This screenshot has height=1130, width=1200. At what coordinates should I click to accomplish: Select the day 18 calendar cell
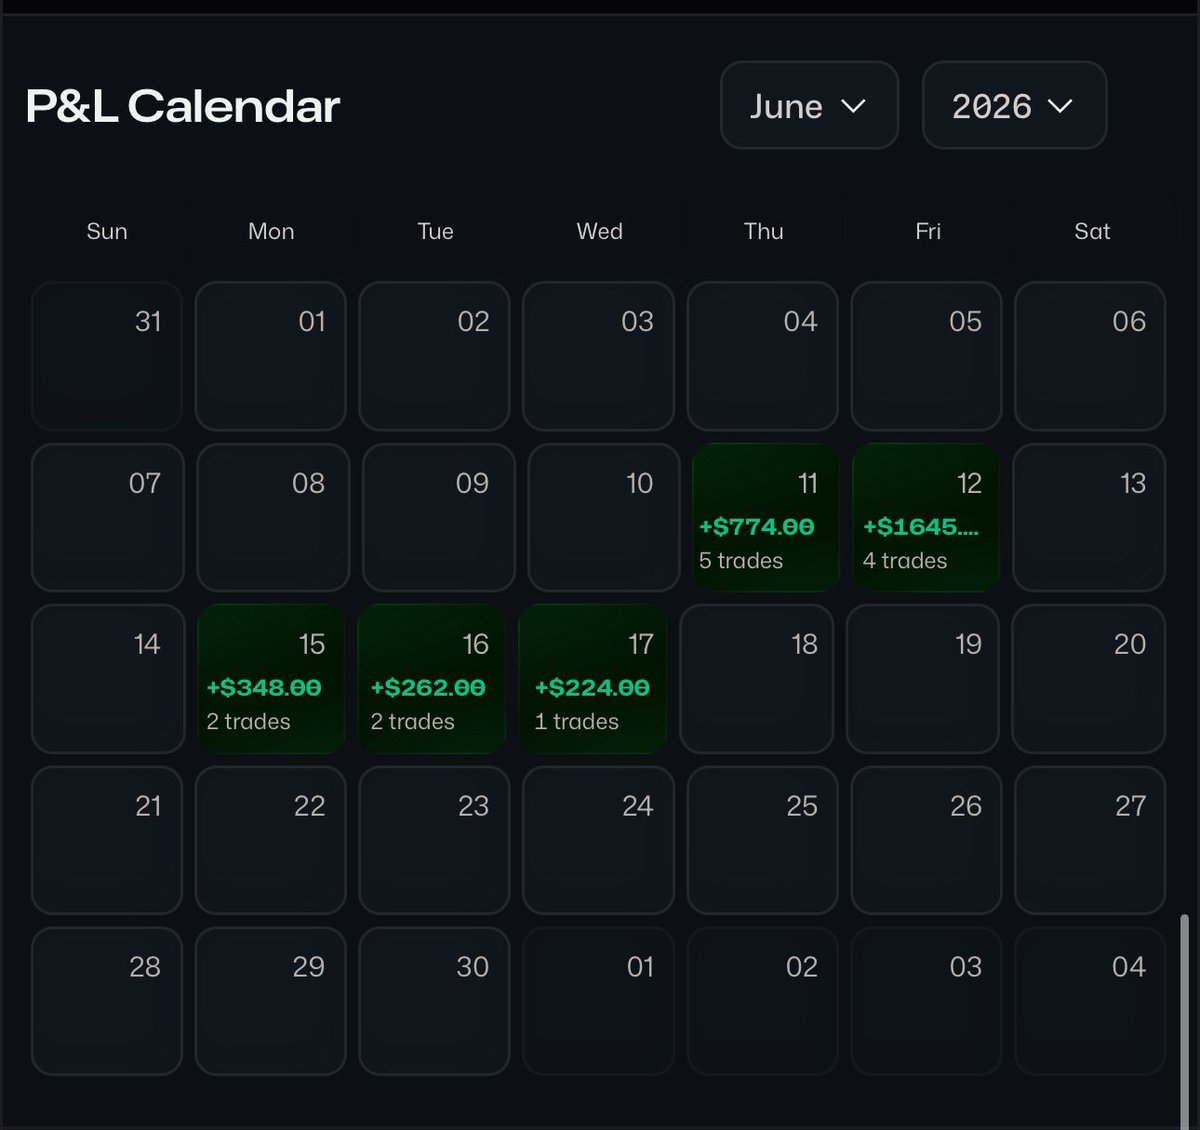point(756,678)
